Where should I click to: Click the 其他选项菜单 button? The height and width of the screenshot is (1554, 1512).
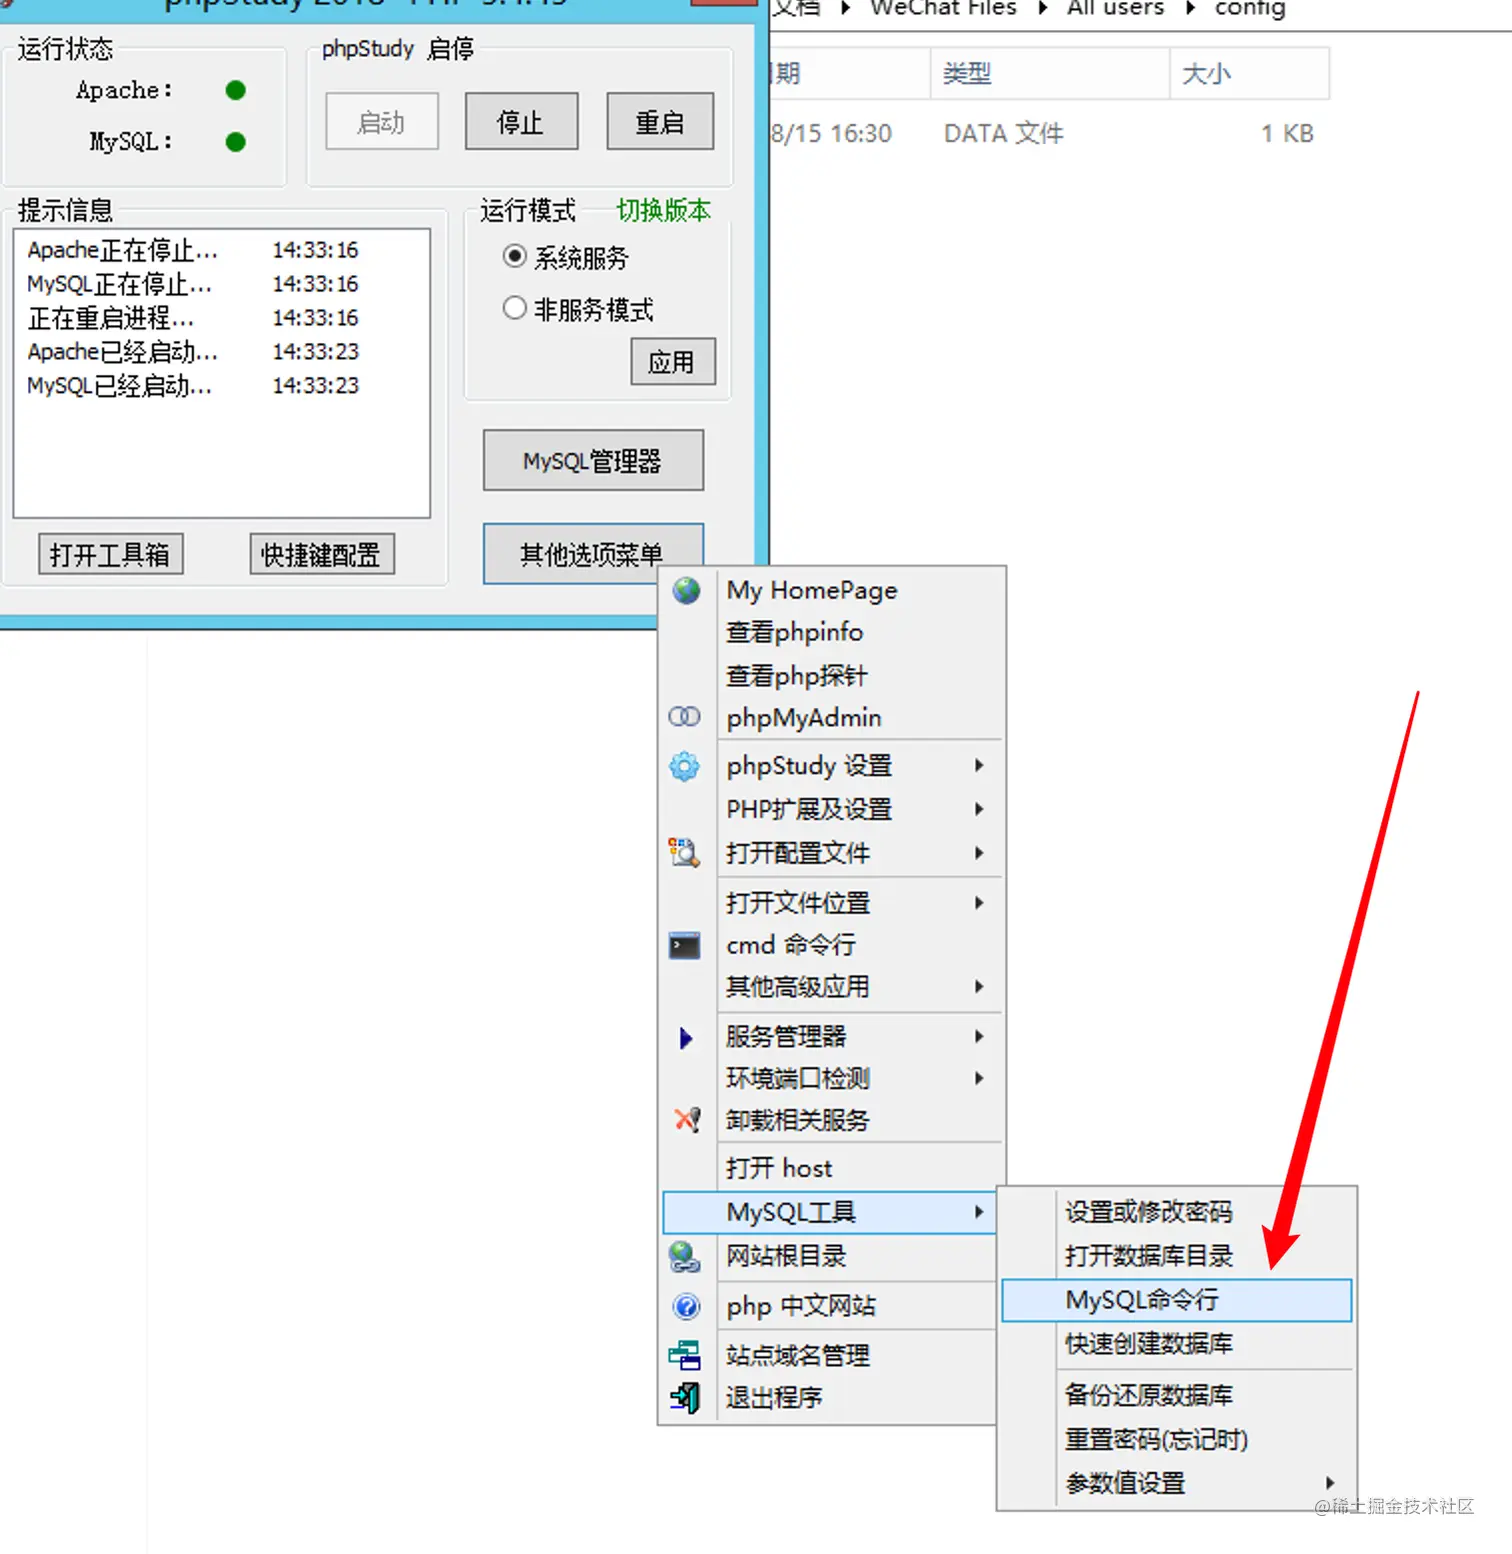coord(593,554)
